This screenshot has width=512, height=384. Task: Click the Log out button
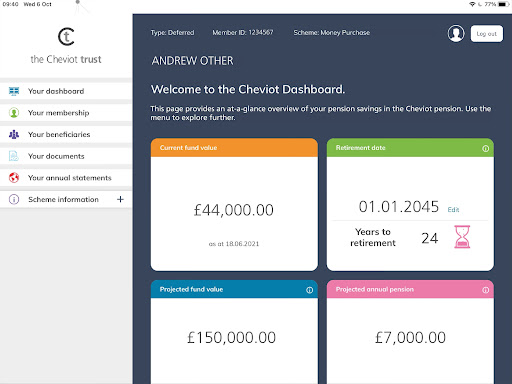pyautogui.click(x=487, y=34)
